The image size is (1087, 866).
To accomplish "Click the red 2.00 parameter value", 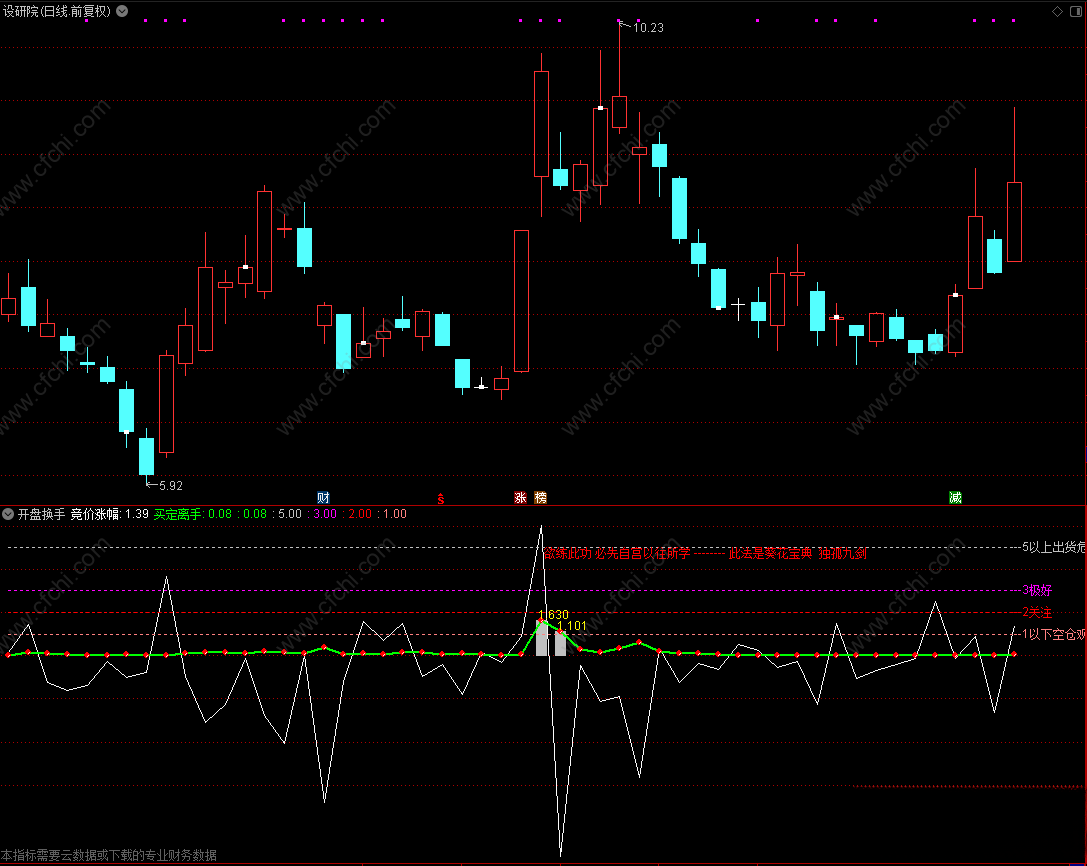I will (360, 514).
